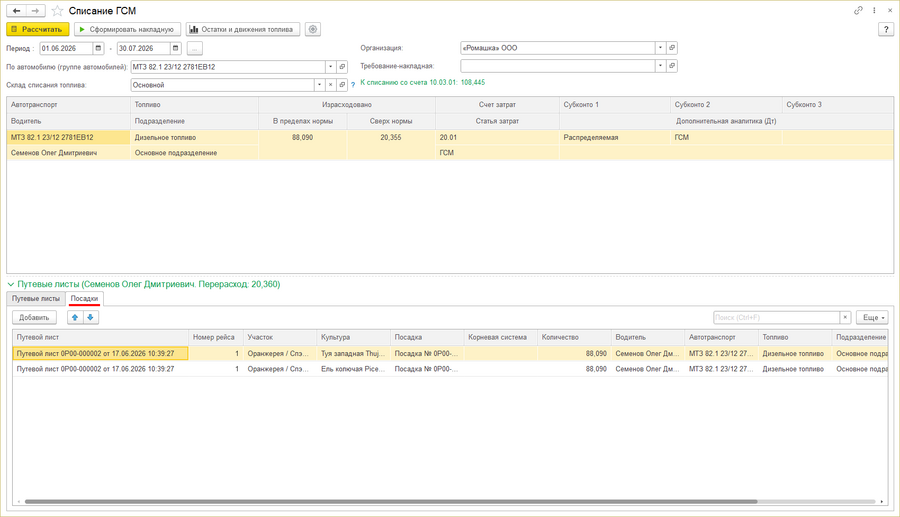Image resolution: width=900 pixels, height=517 pixels.
Task: Click the Требование-накладная input field
Action: click(x=557, y=66)
